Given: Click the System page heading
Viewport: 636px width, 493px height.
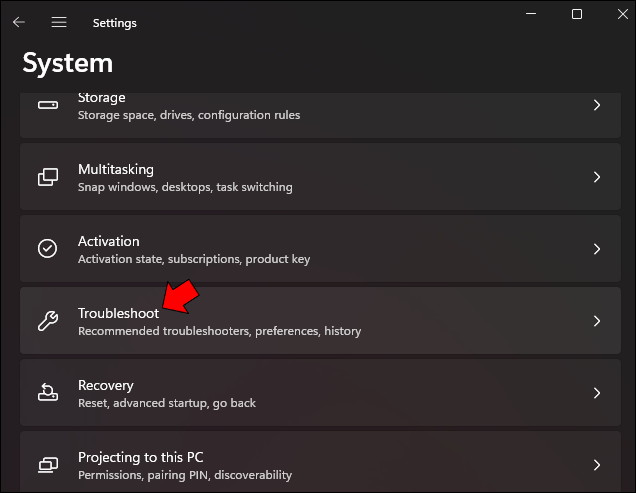Looking at the screenshot, I should [68, 63].
